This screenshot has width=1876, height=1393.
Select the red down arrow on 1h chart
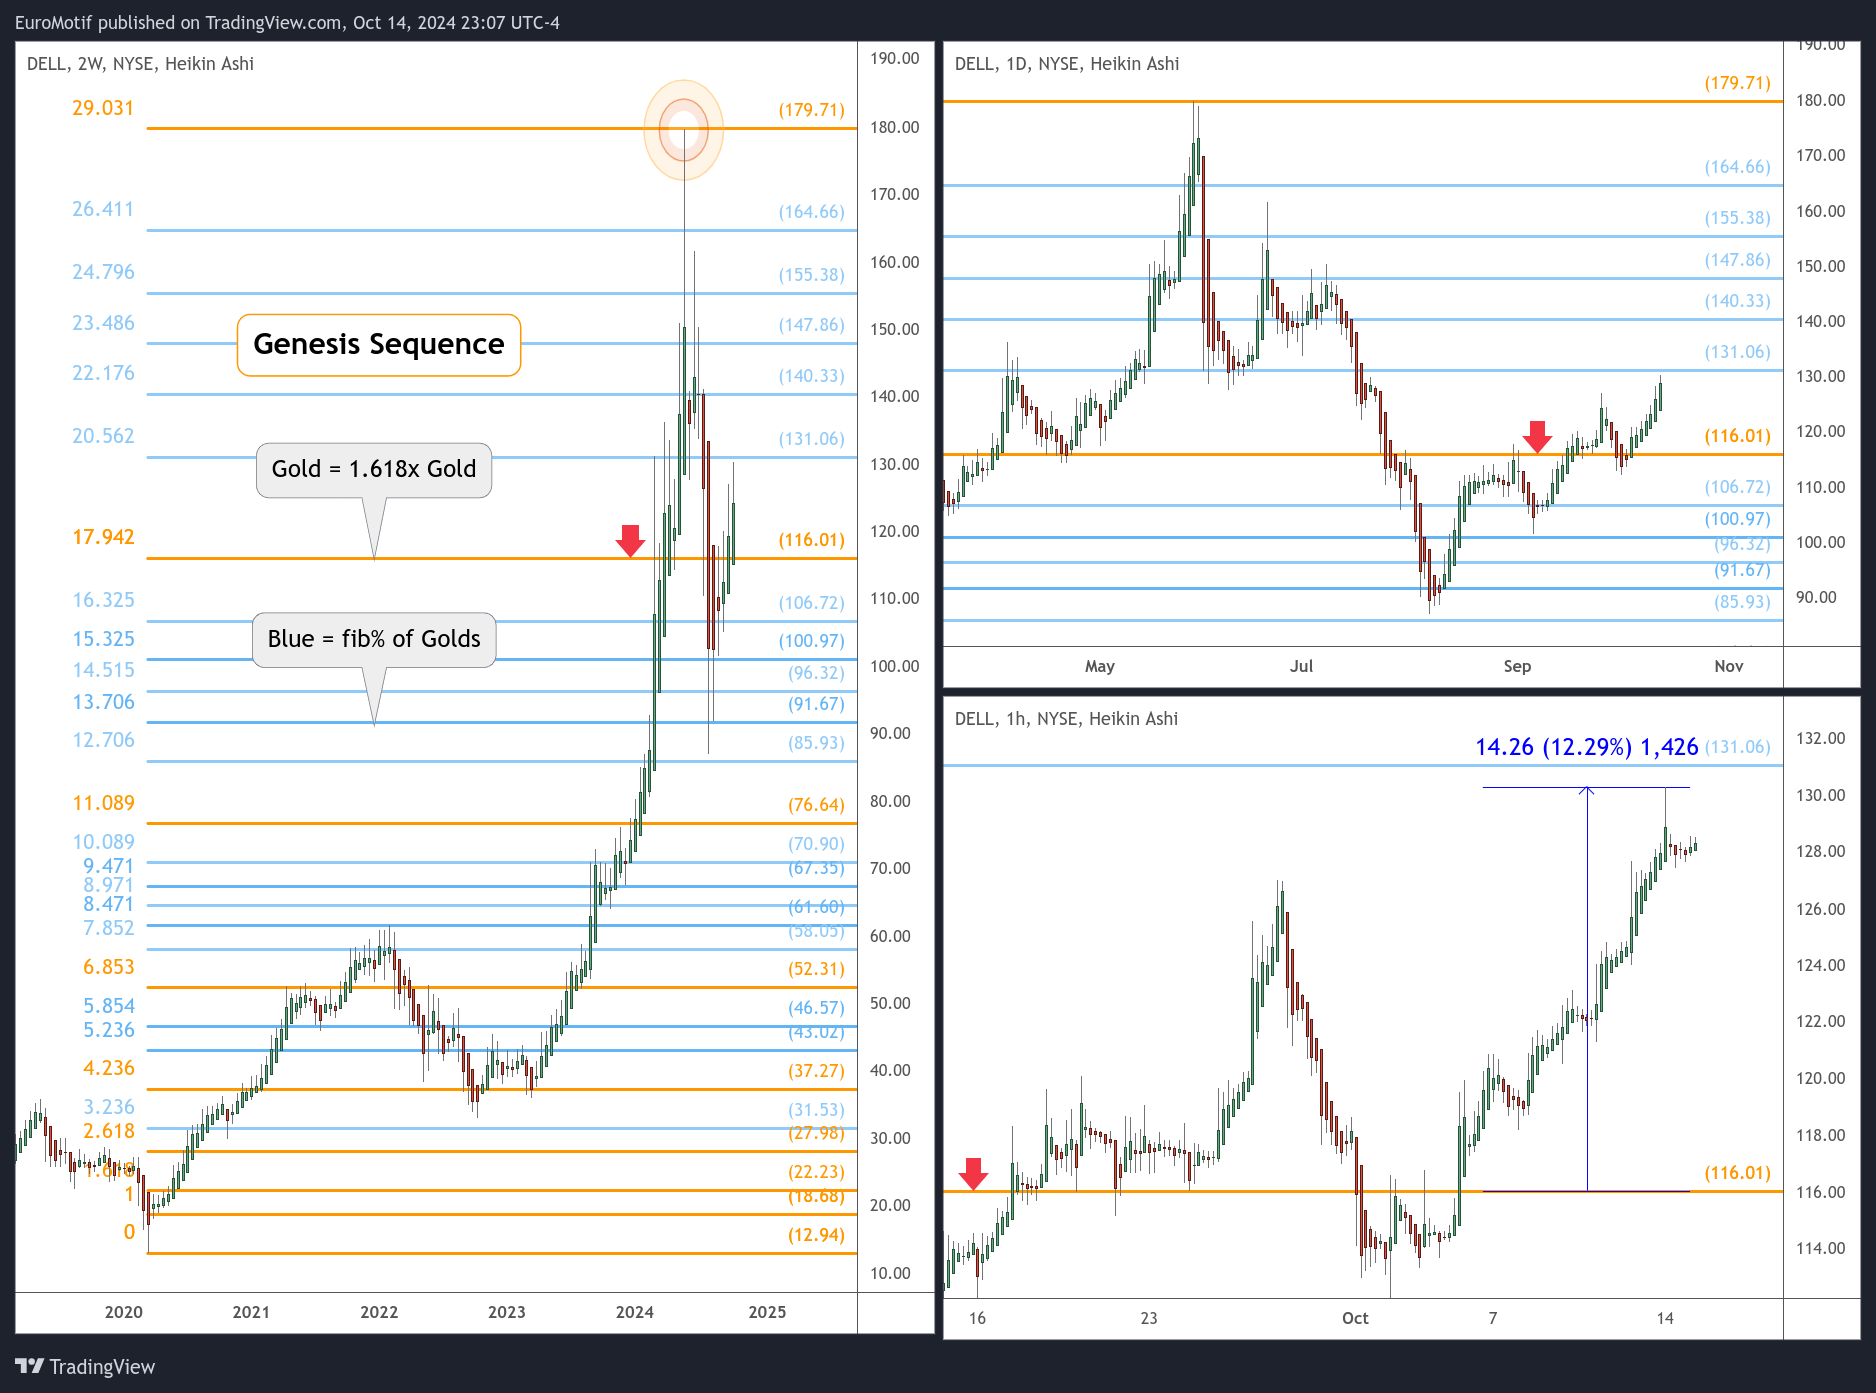pos(973,1174)
